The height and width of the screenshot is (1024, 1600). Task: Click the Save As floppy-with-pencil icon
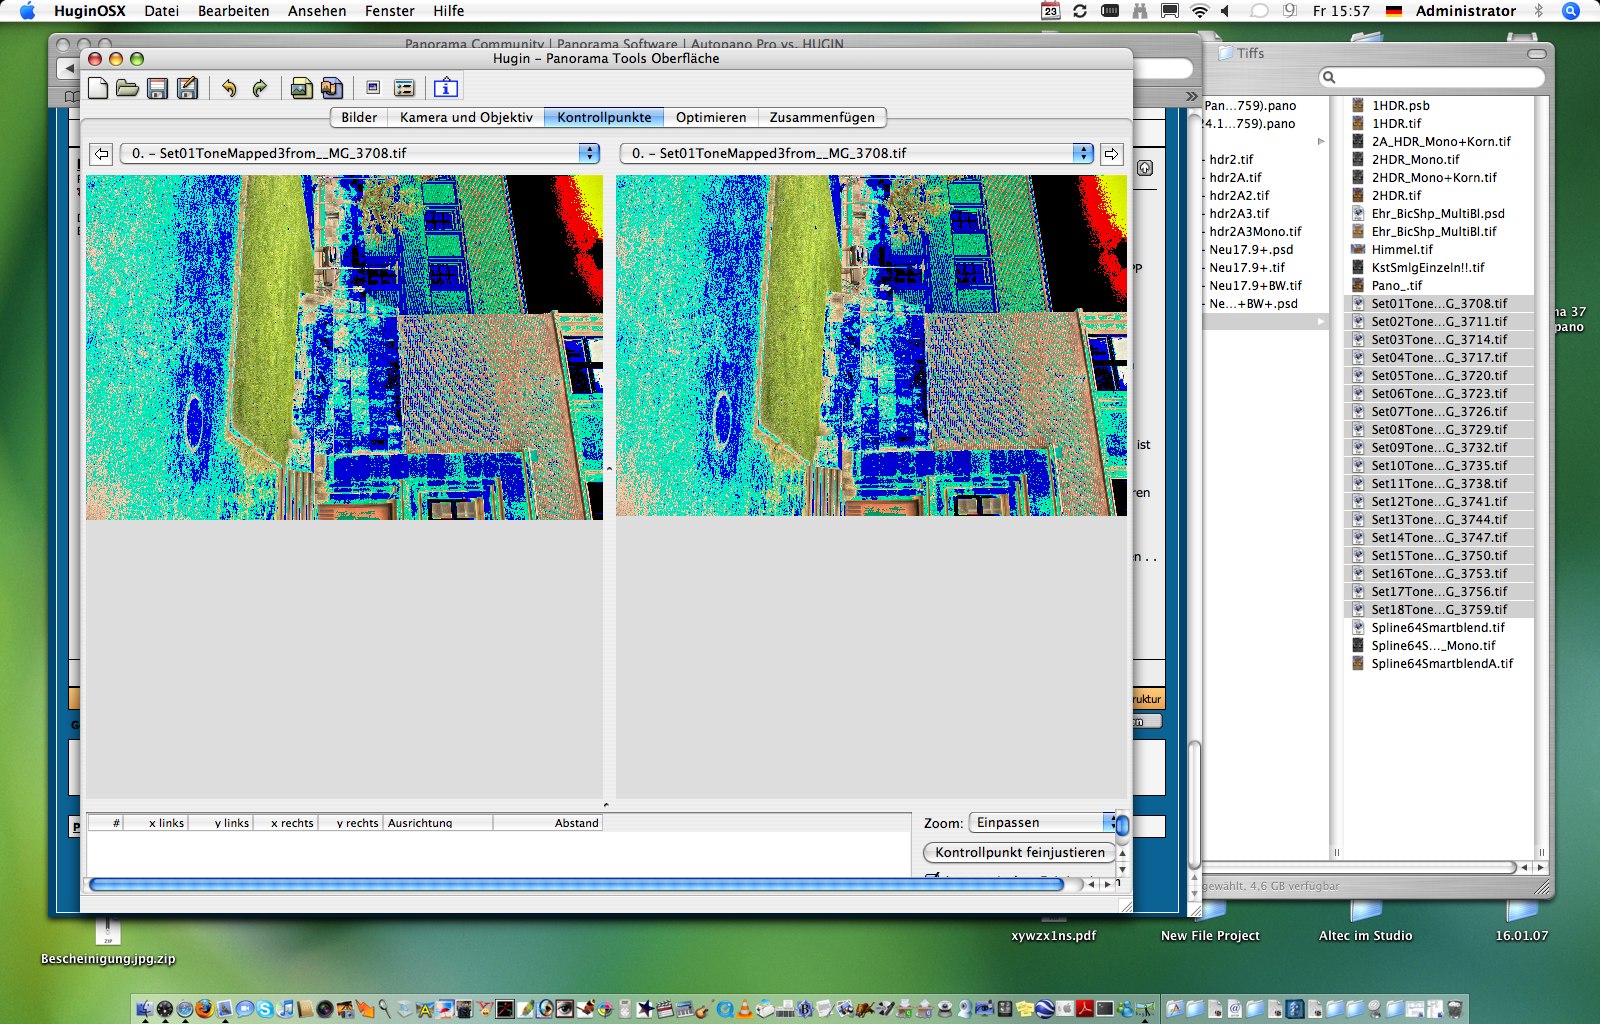[x=187, y=88]
